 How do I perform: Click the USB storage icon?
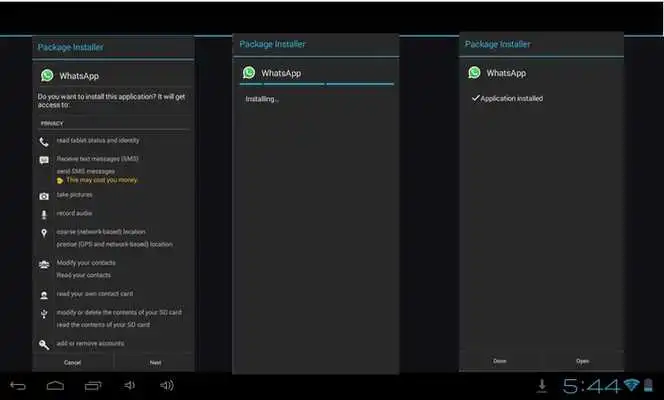(x=44, y=314)
